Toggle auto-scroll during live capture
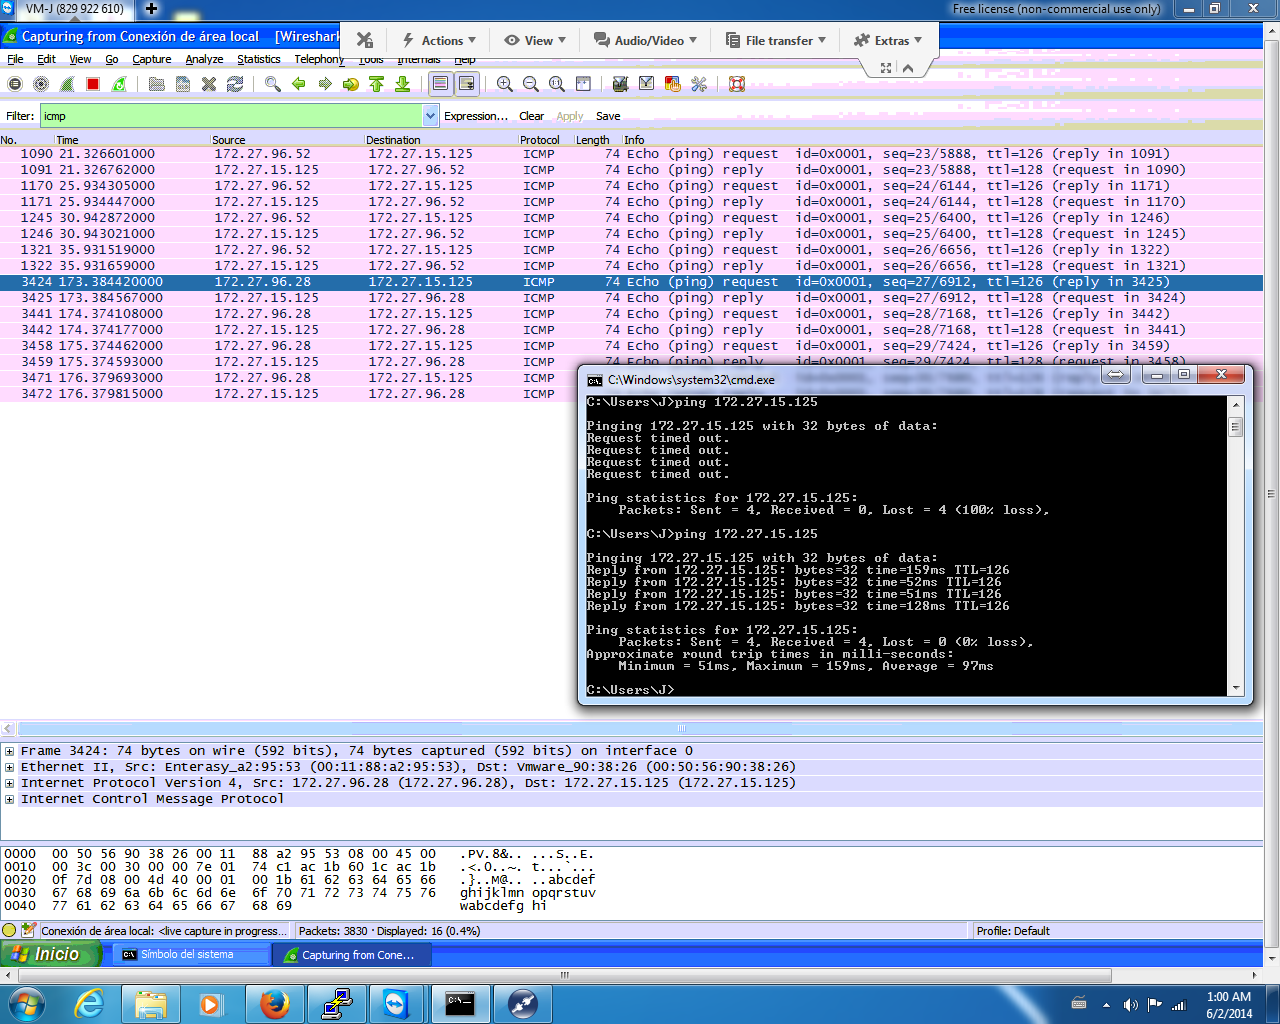Viewport: 1280px width, 1024px height. 467,84
